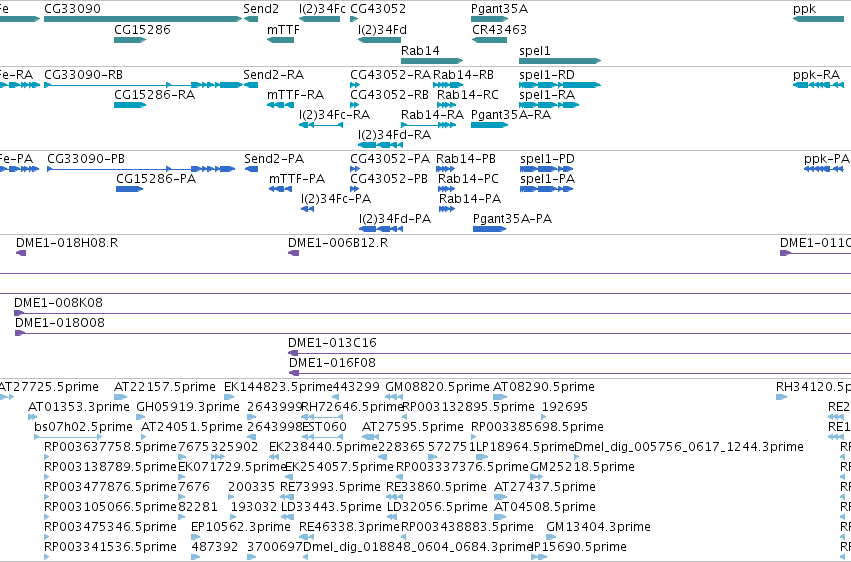Click the mTTF gene feature

pyautogui.click(x=280, y=40)
